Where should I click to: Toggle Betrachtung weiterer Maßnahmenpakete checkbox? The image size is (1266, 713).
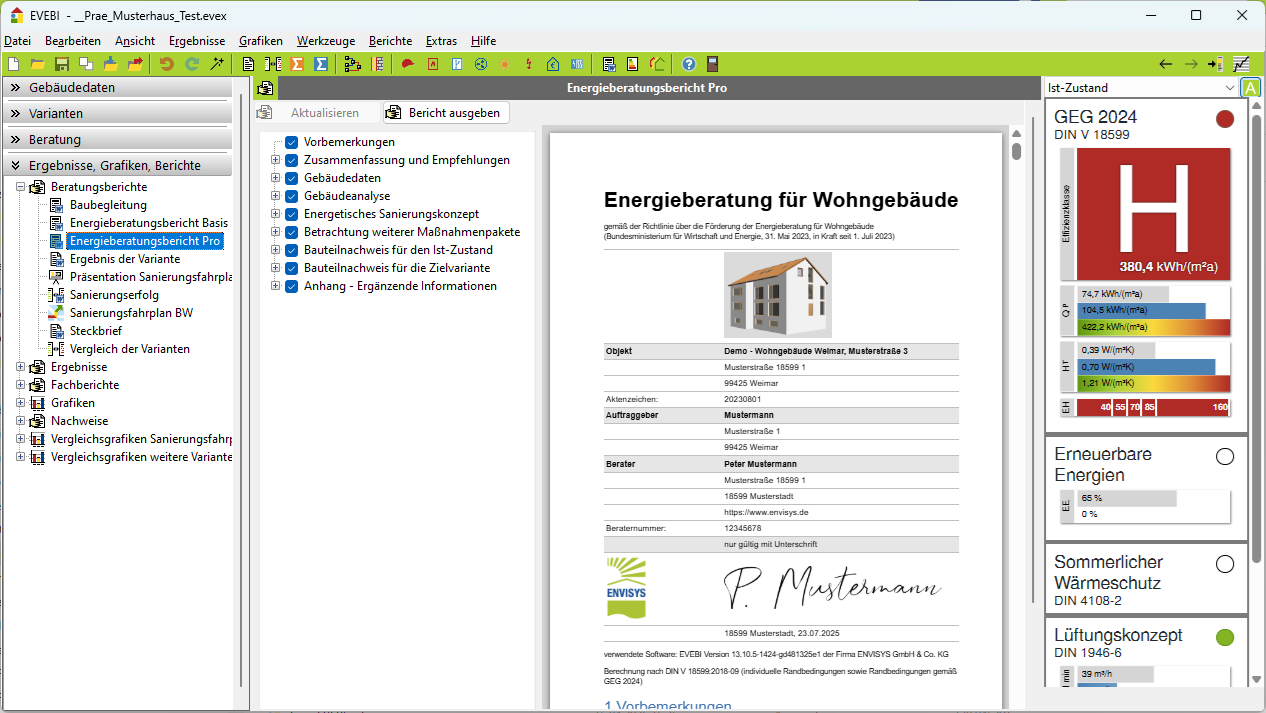292,232
